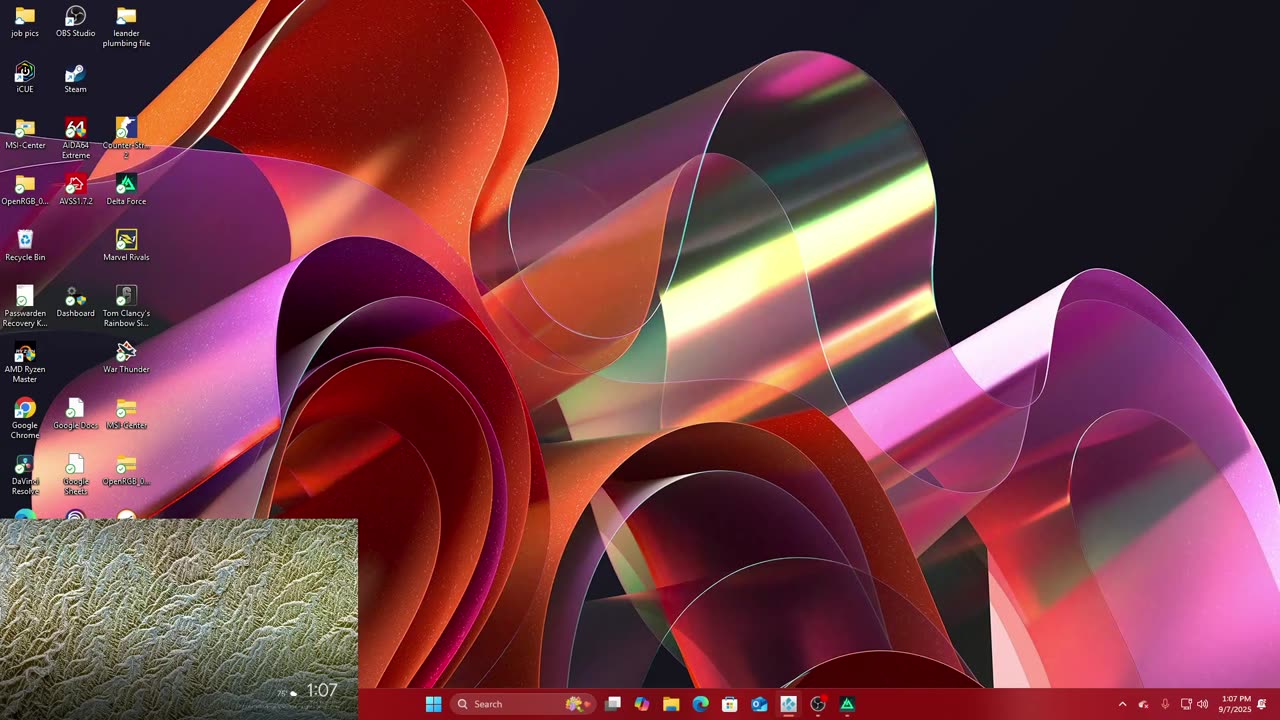Select Tom Clancy's Rainbow Six icon
Viewport: 1280px width, 720px height.
[x=126, y=307]
